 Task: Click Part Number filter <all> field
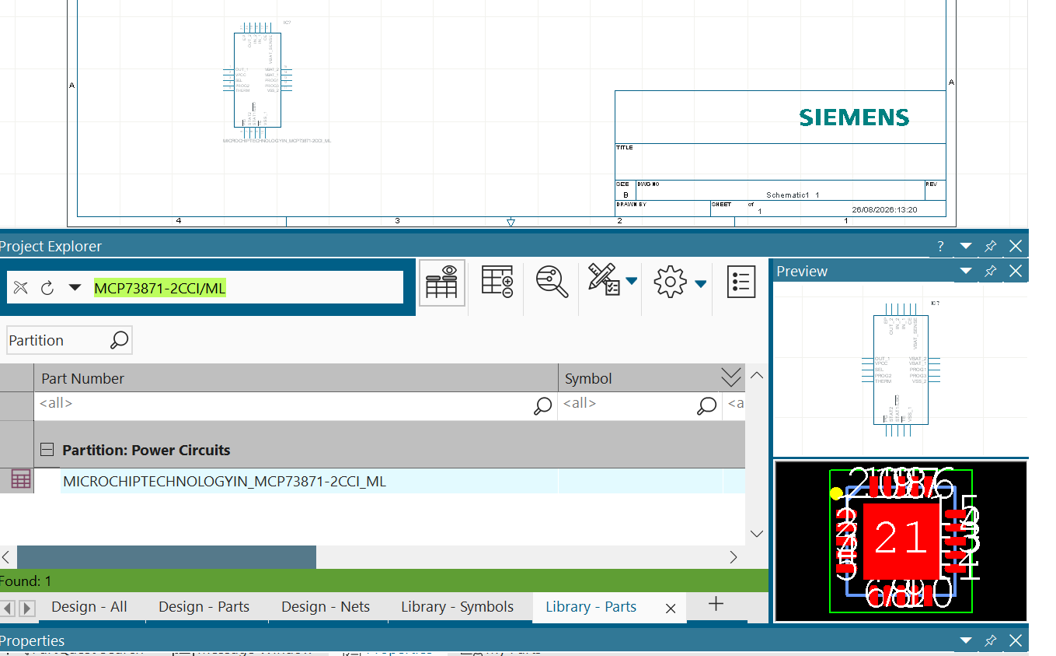click(x=283, y=404)
